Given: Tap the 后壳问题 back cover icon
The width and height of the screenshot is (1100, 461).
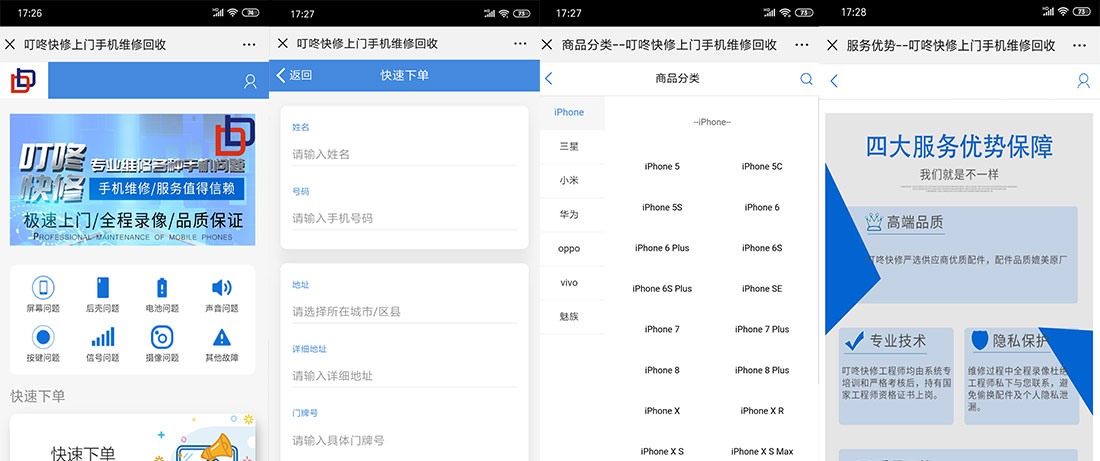Looking at the screenshot, I should pos(103,288).
